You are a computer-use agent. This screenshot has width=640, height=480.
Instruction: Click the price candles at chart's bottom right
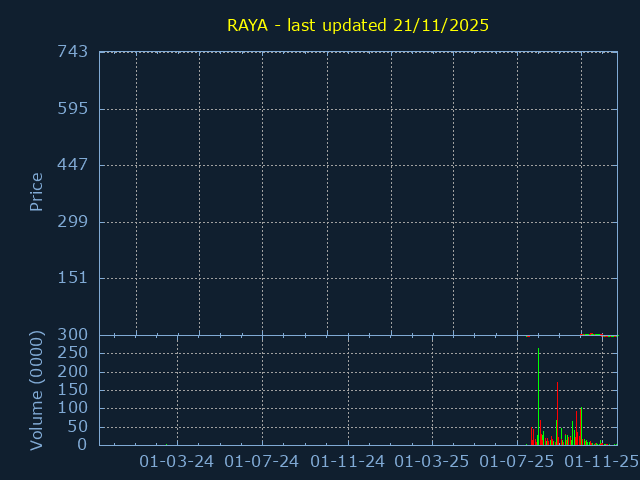pos(598,335)
